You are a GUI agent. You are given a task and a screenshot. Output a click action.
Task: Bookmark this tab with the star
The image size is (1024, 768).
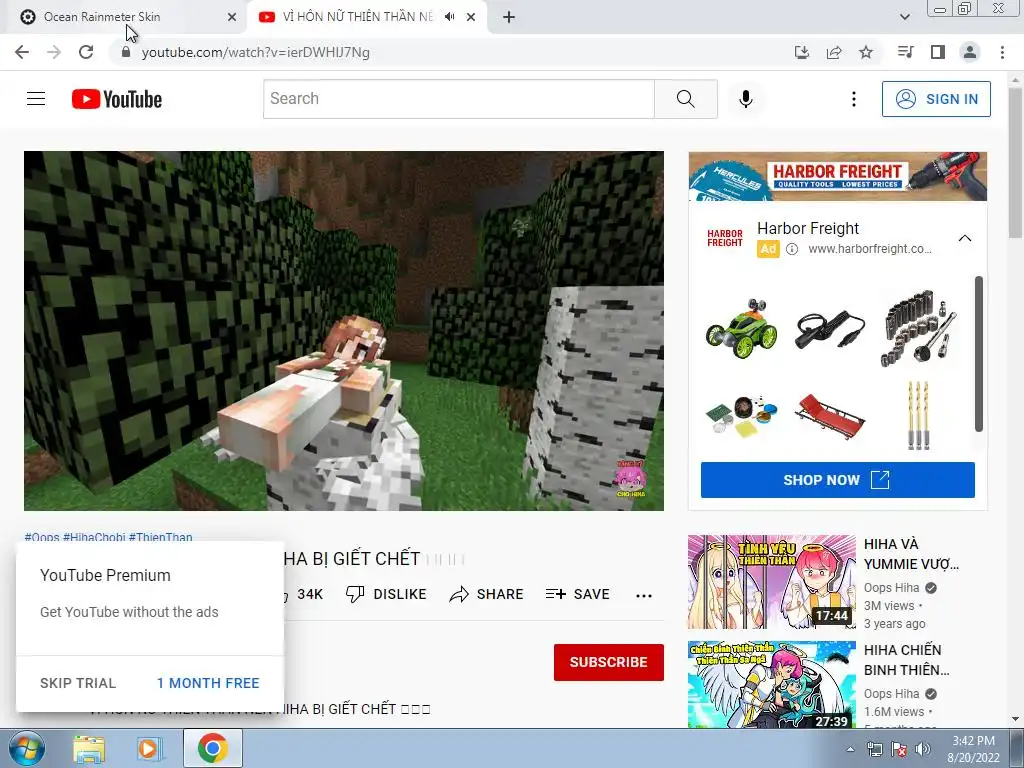[866, 52]
